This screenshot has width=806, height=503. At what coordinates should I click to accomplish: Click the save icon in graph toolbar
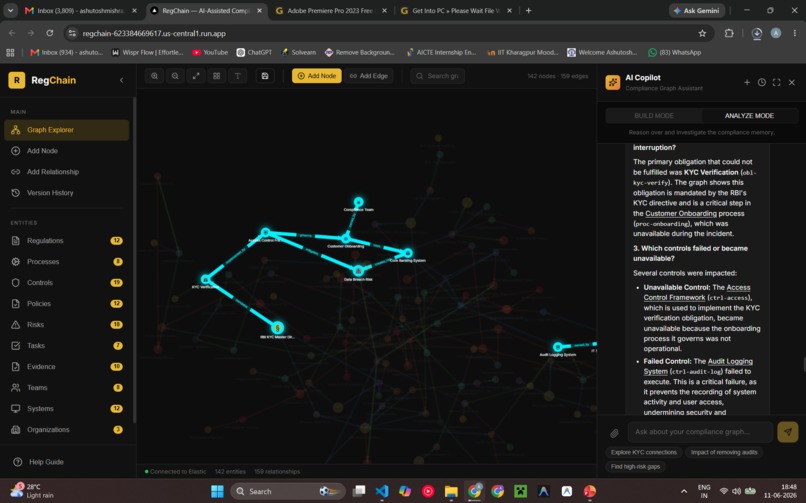click(x=265, y=76)
